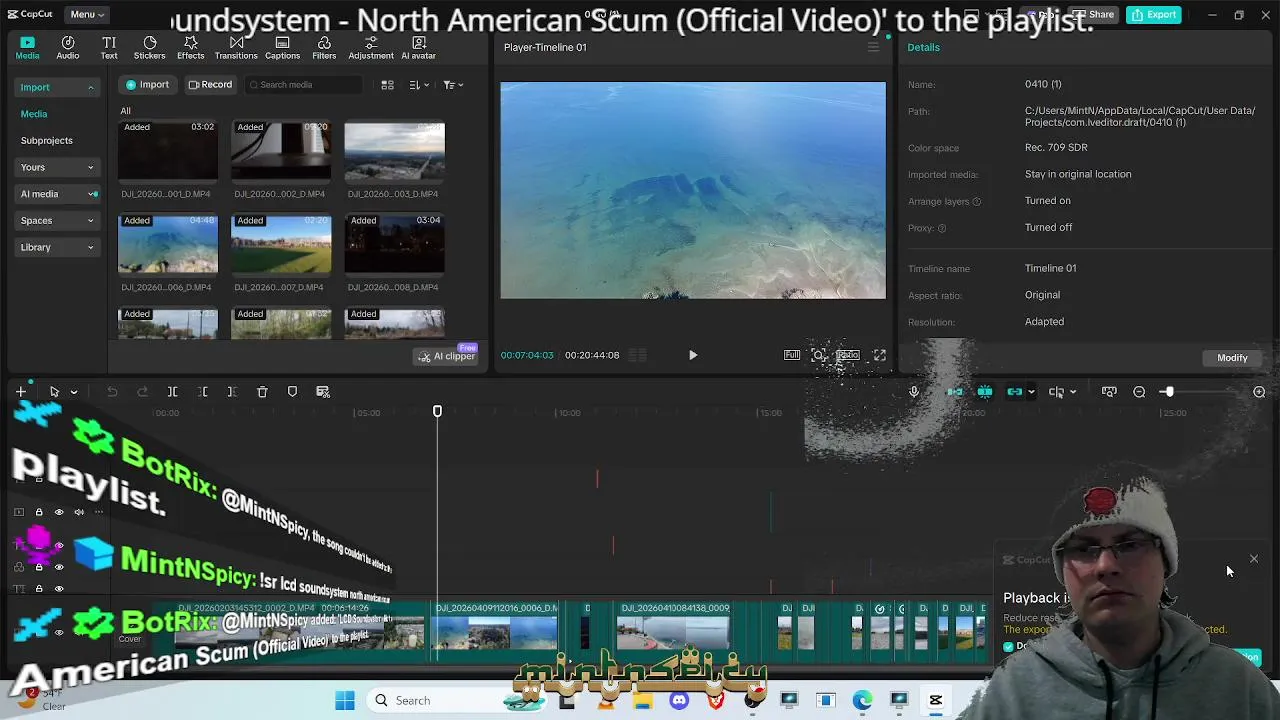This screenshot has width=1280, height=720.
Task: Collapse the Import section in sidebar
Action: 90,88
